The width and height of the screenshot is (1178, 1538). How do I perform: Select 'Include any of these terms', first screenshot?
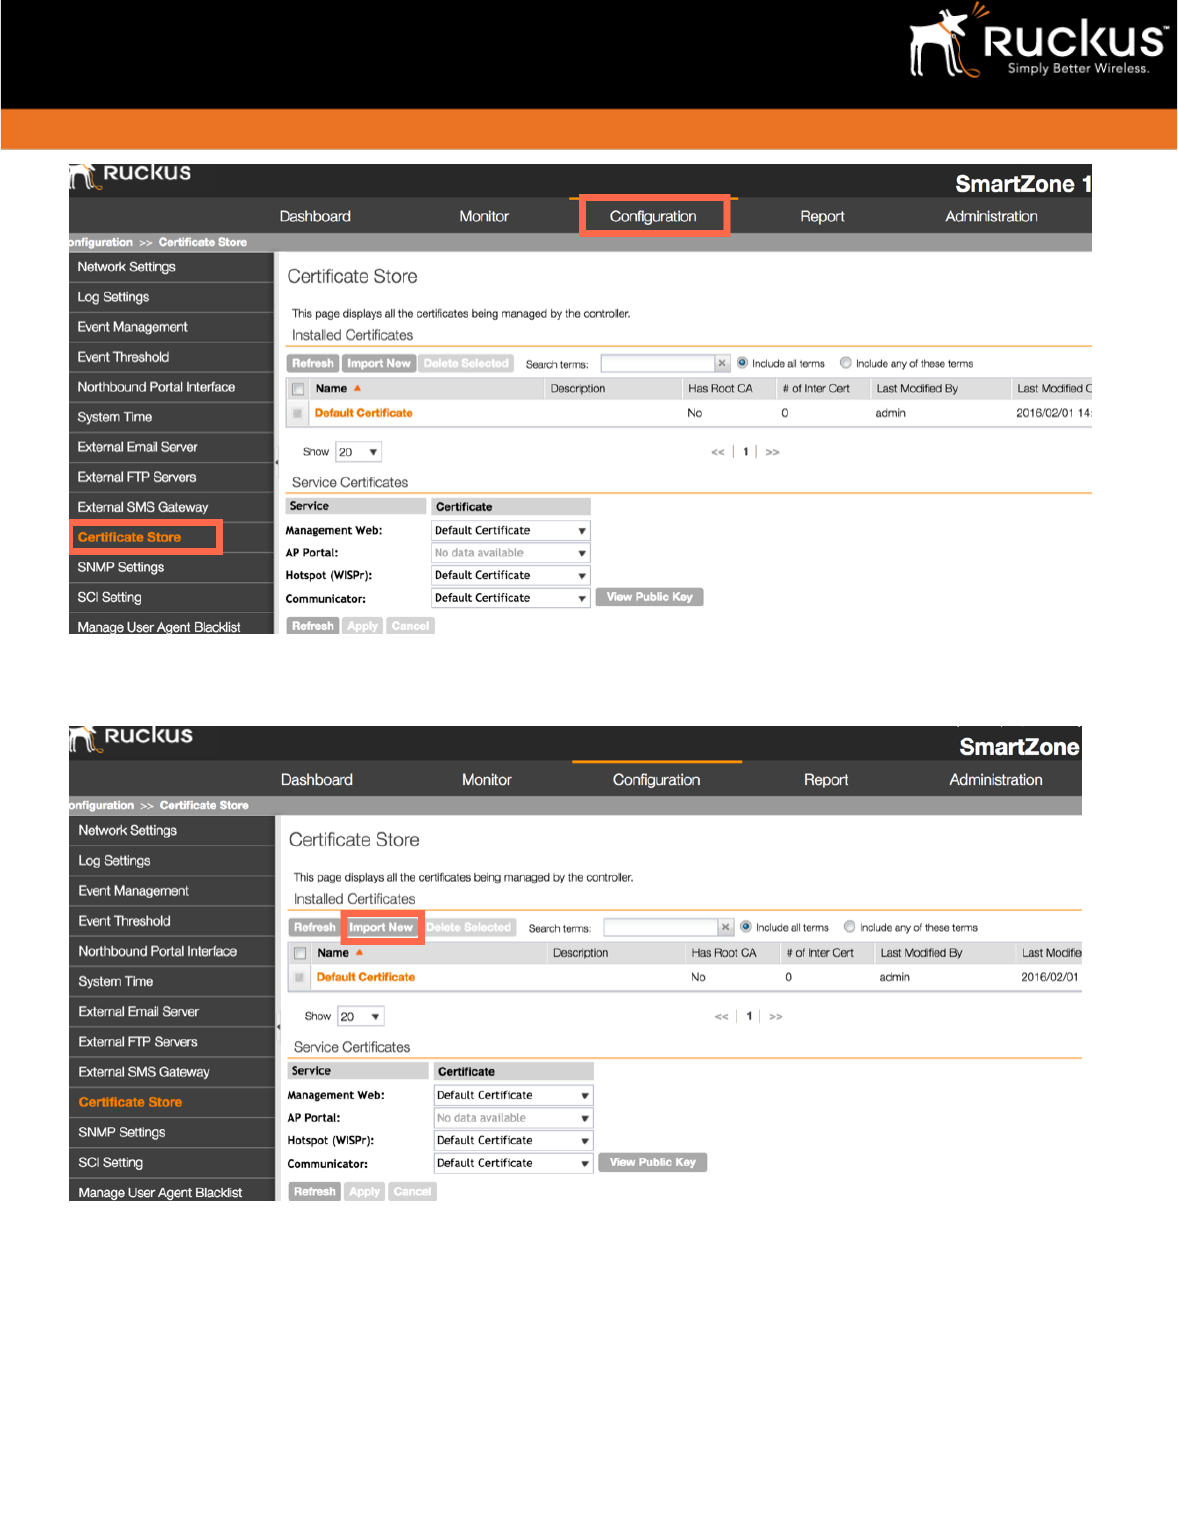tap(846, 363)
